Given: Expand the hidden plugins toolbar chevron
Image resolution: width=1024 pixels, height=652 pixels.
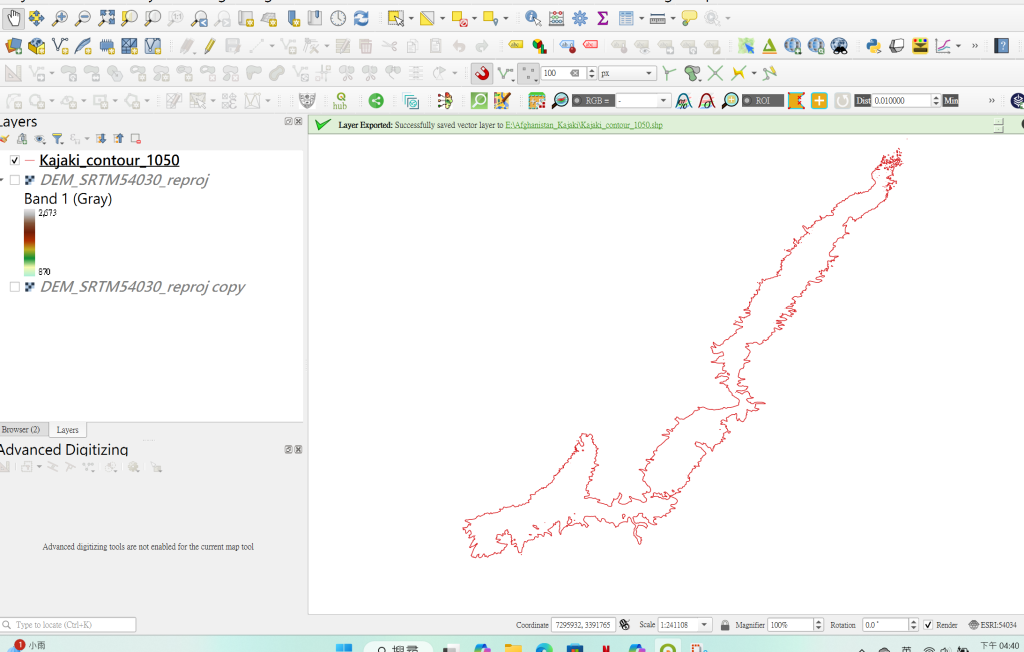Looking at the screenshot, I should click(974, 46).
